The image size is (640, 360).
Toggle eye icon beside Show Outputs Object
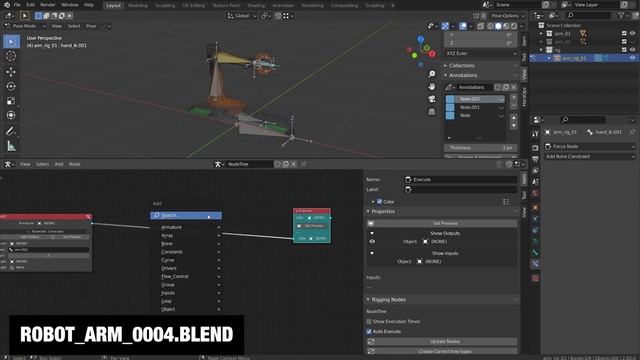click(372, 242)
